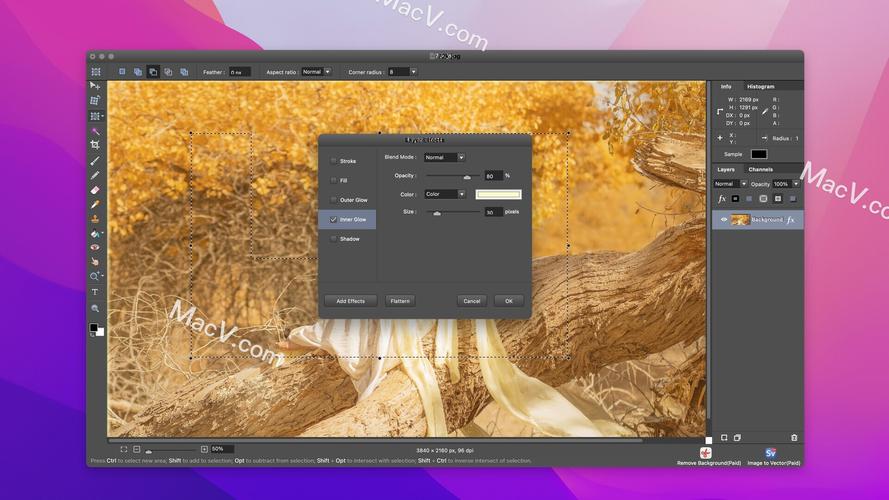Click the New Selection mode icon
The height and width of the screenshot is (500, 889).
pos(122,72)
